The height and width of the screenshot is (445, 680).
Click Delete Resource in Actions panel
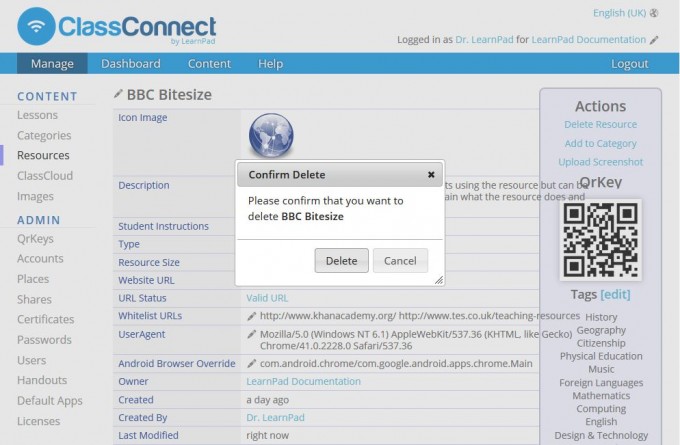600,124
